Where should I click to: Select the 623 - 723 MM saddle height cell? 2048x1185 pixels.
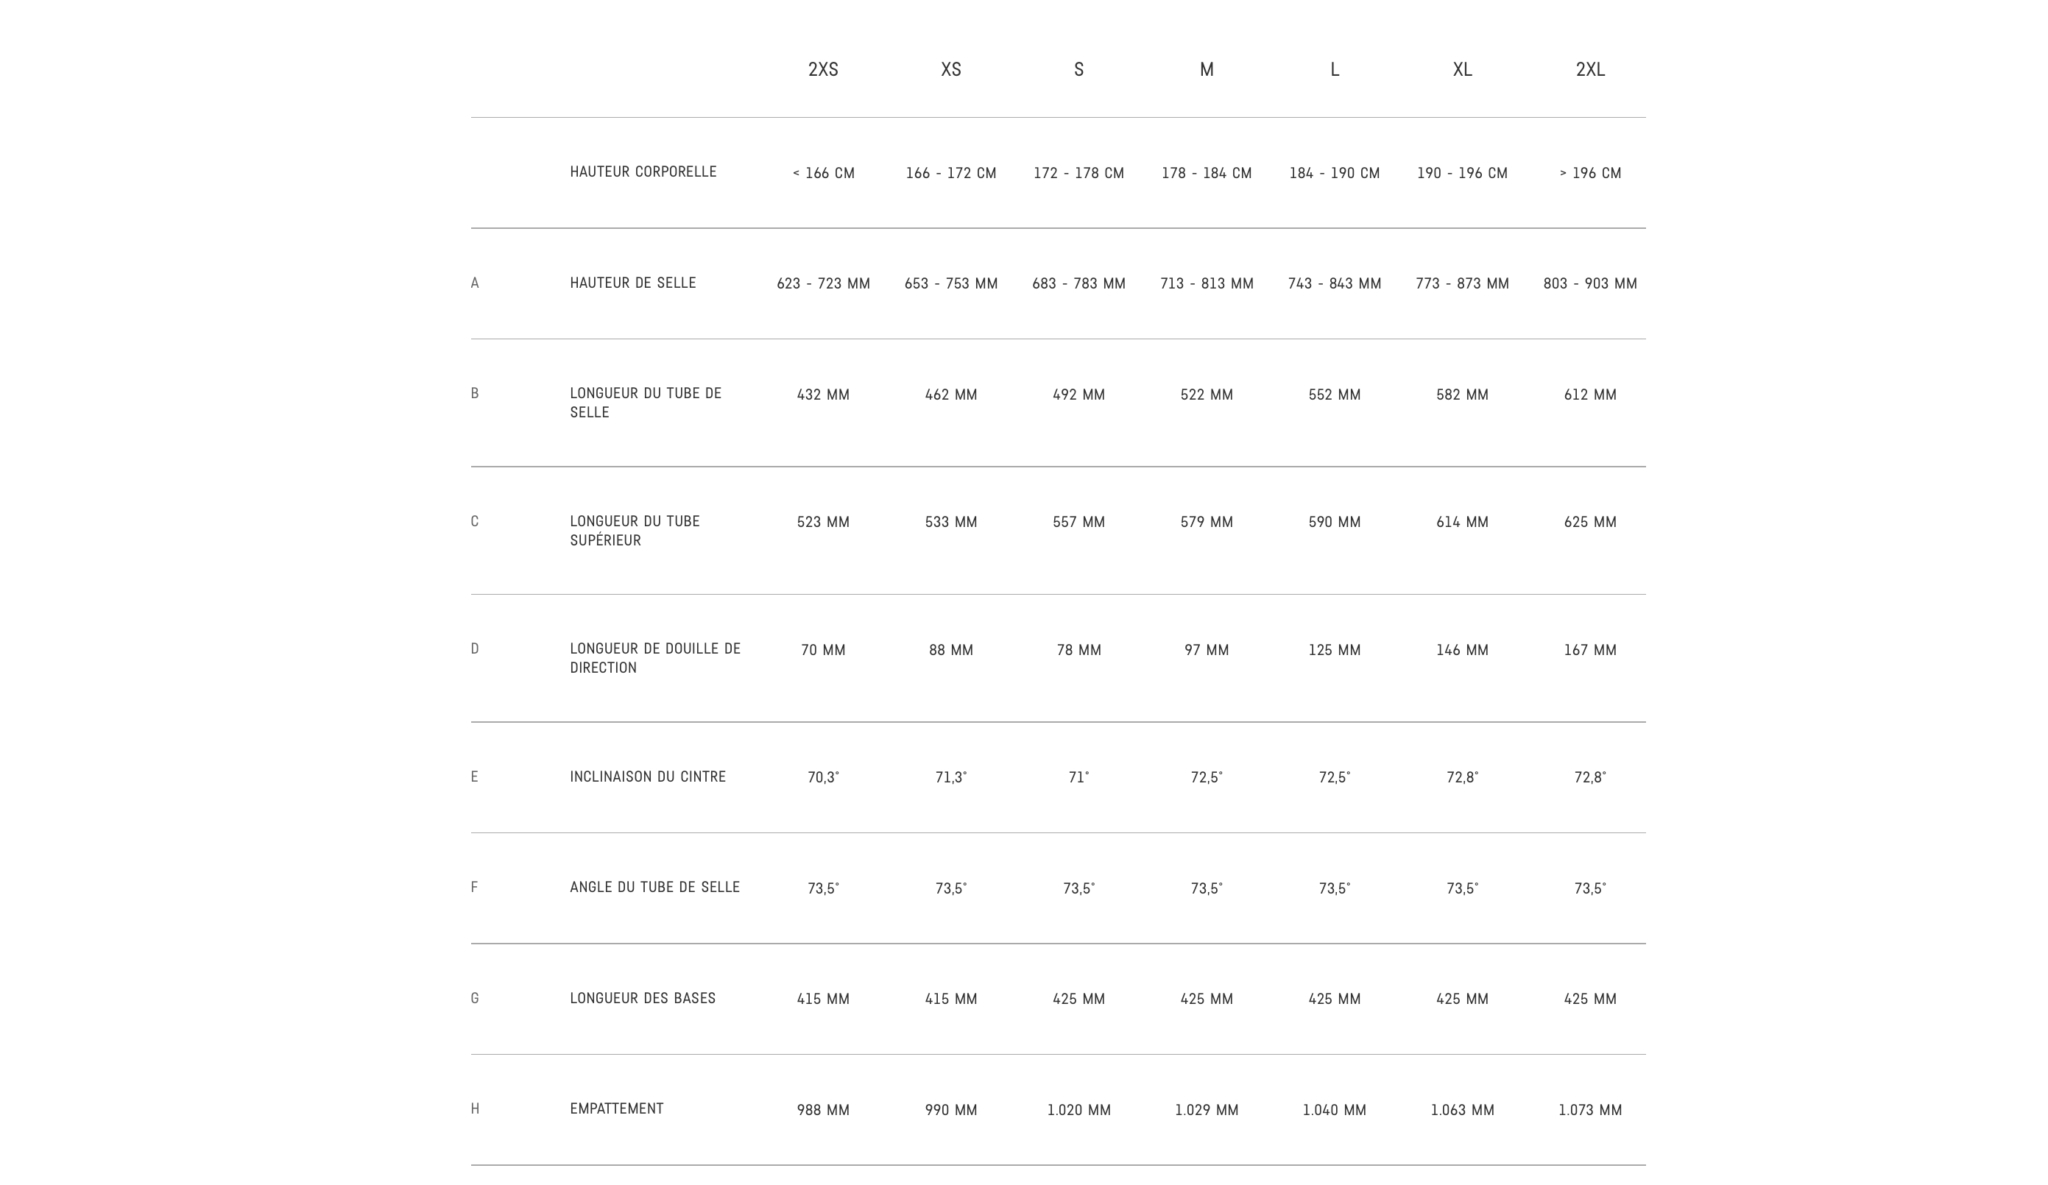[823, 284]
